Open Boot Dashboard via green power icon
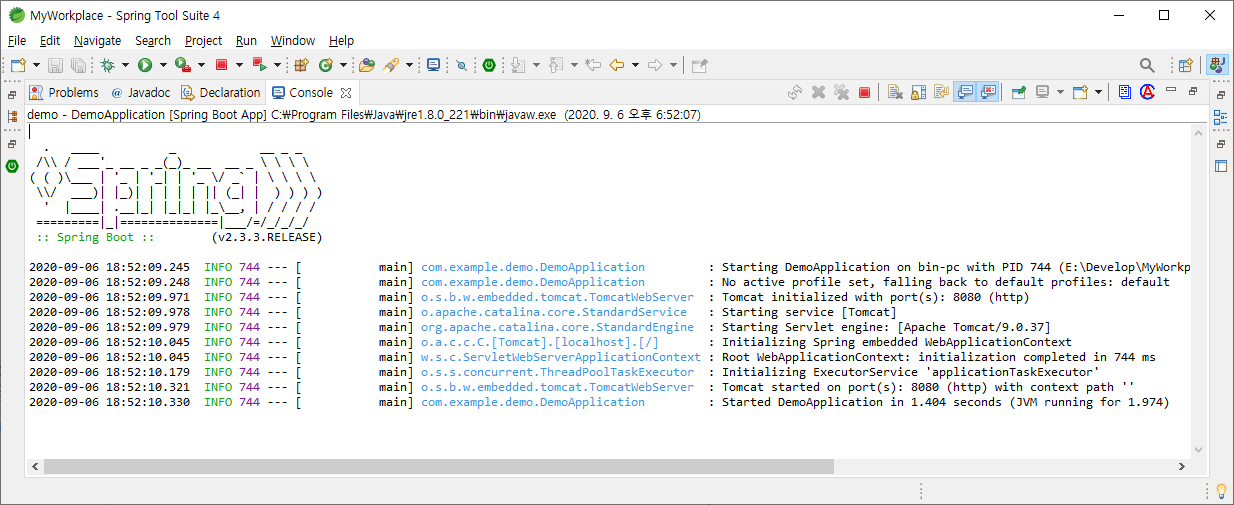The width and height of the screenshot is (1234, 505). [x=489, y=65]
